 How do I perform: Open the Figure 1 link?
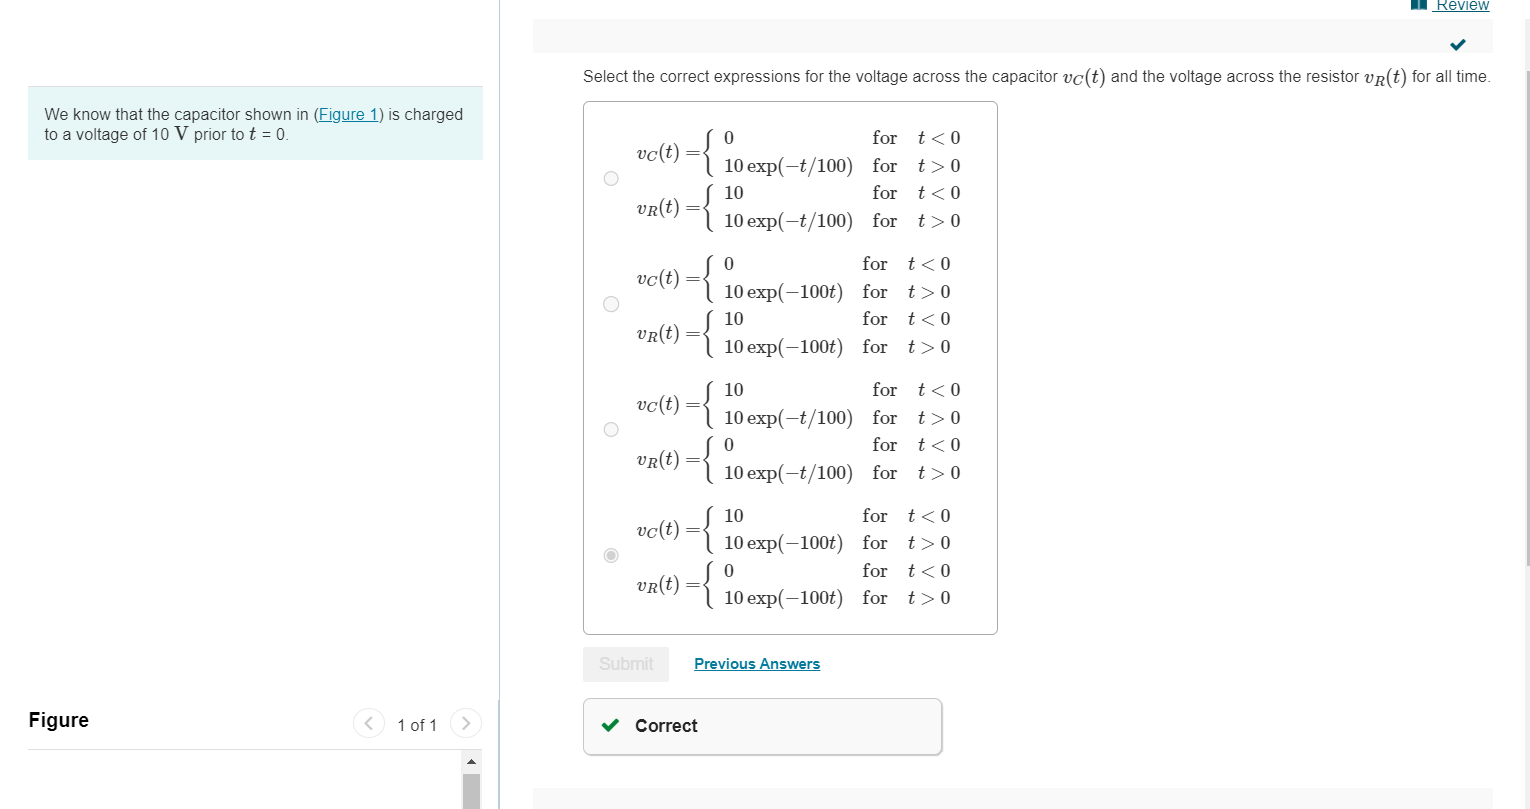(x=347, y=114)
